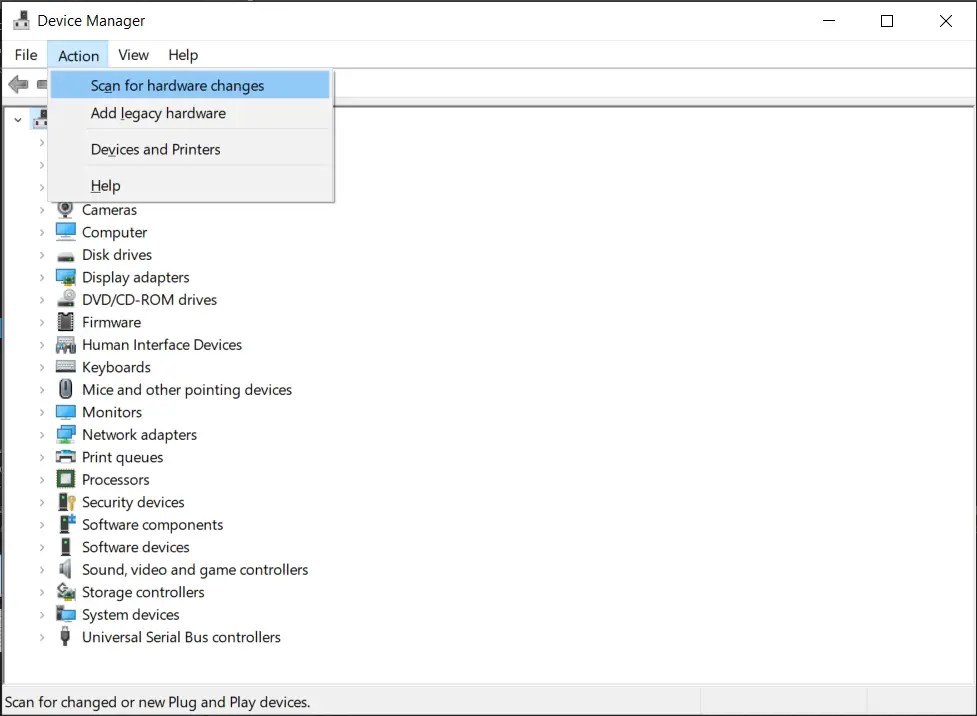
Task: Collapse the root computer node
Action: tap(17, 118)
